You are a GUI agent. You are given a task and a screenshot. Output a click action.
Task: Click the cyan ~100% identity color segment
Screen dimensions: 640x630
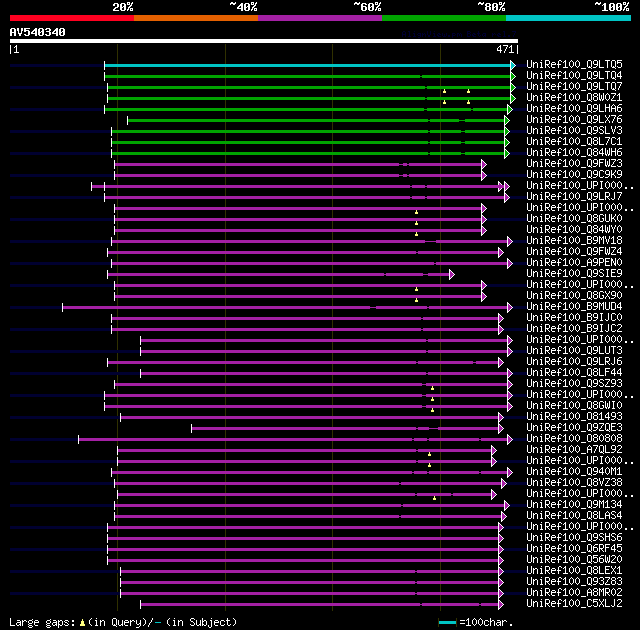(569, 18)
